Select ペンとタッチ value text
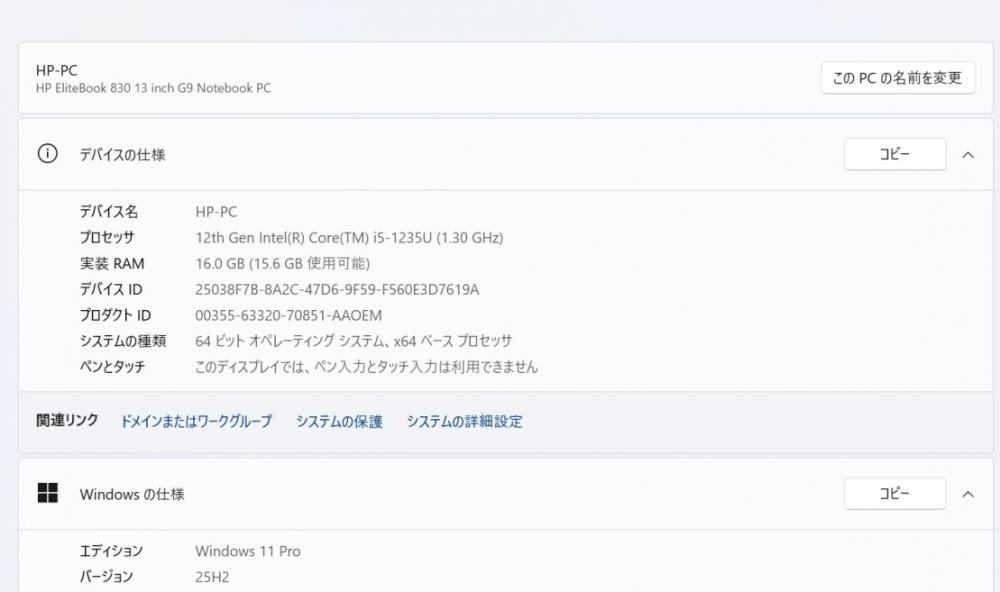This screenshot has width=1000, height=592. 367,367
